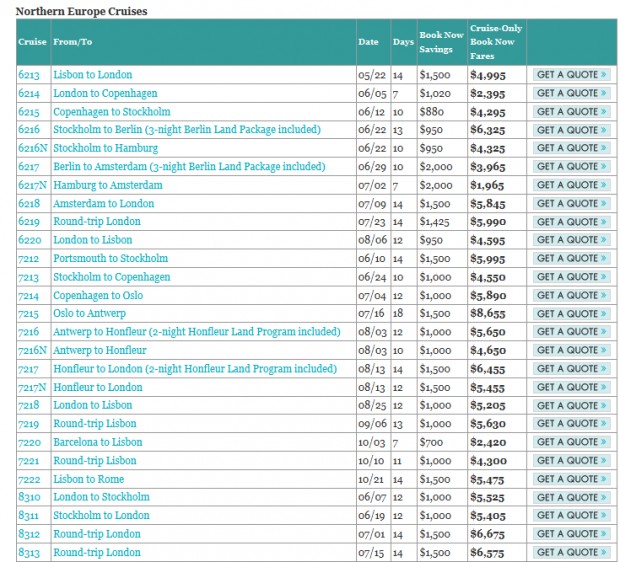Get a quote for cruise 6215
The width and height of the screenshot is (620, 562).
tap(571, 112)
